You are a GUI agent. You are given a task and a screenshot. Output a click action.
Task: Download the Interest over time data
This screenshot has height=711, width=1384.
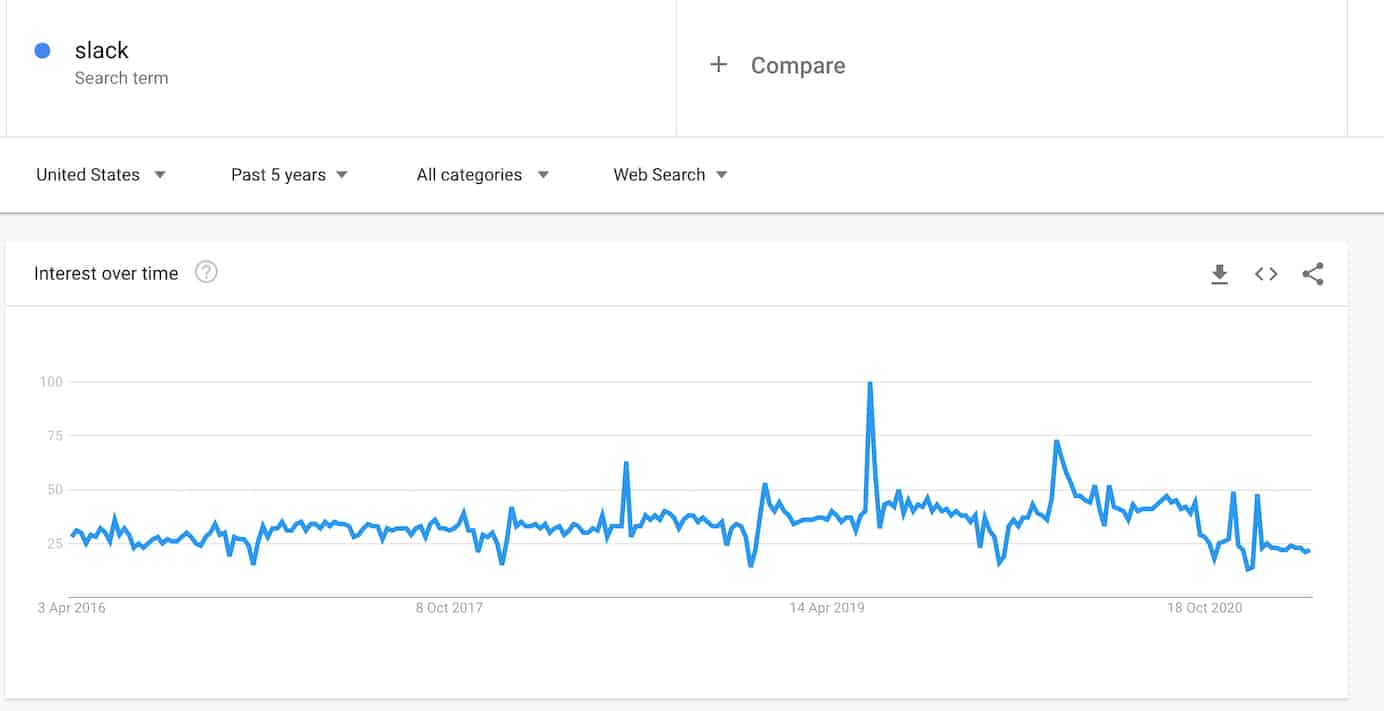pos(1219,274)
